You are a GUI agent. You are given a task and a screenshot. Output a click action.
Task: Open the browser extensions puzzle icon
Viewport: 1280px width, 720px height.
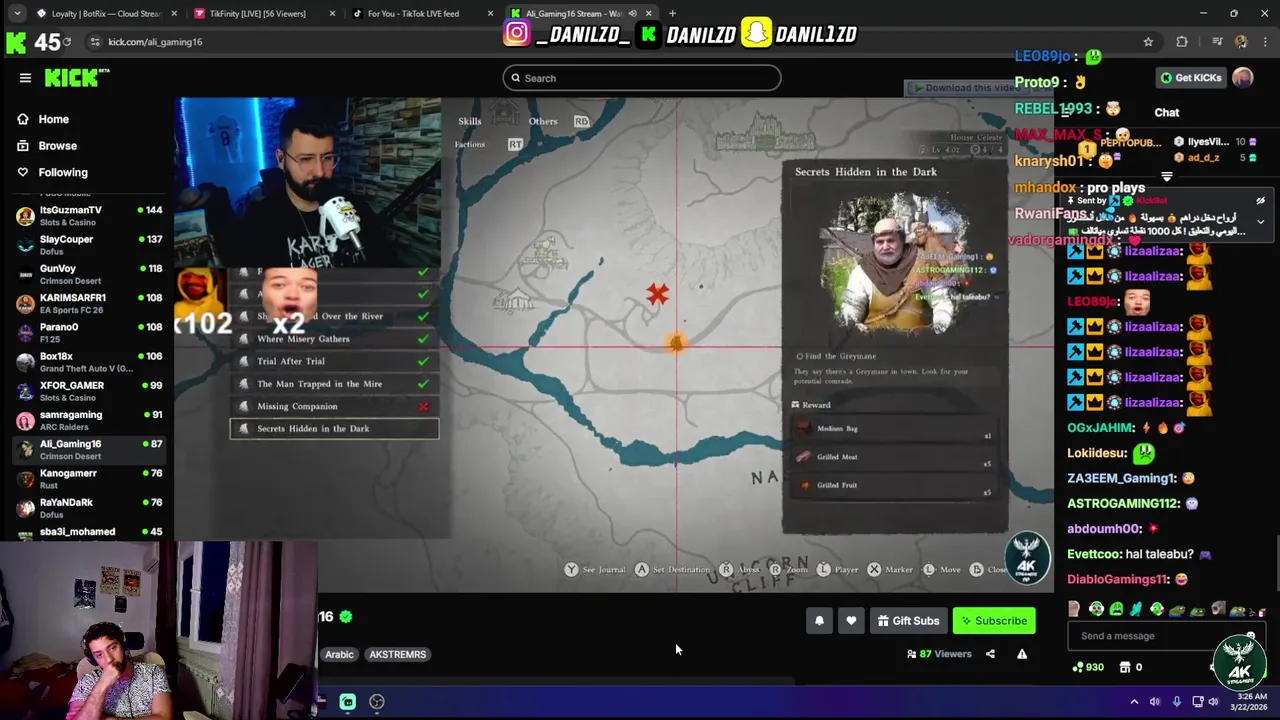[x=1182, y=42]
